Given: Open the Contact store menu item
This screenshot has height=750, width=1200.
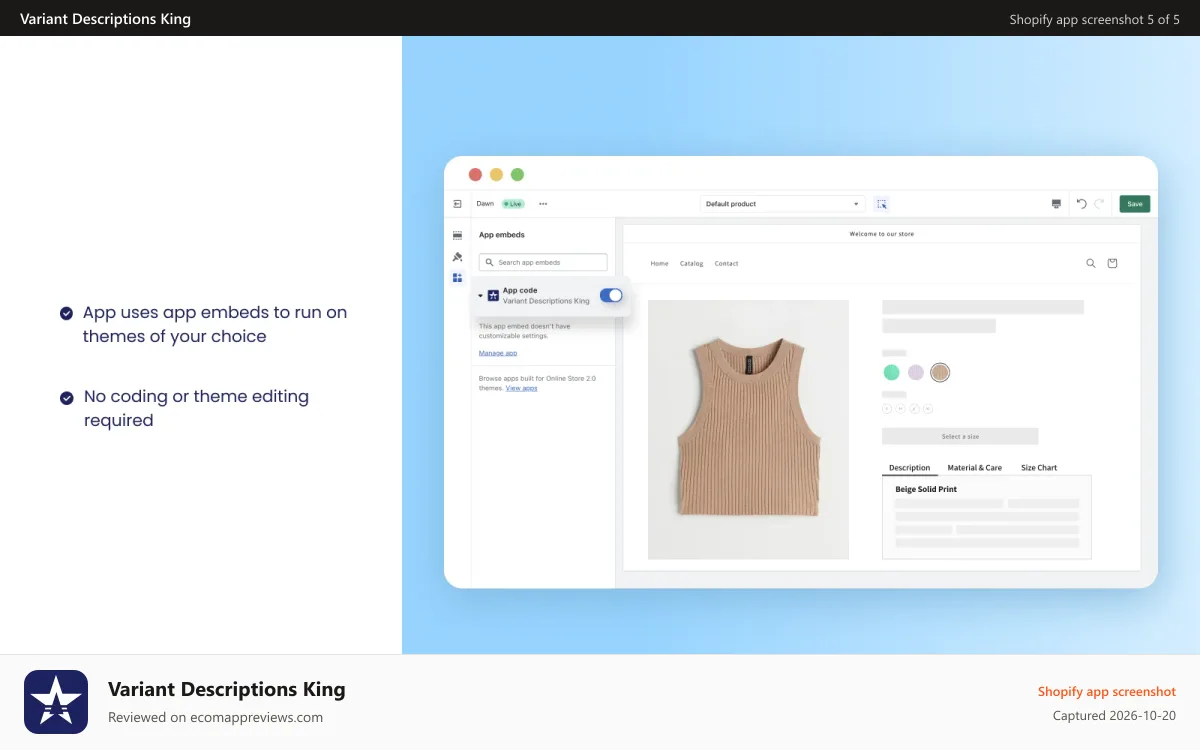Looking at the screenshot, I should (727, 264).
